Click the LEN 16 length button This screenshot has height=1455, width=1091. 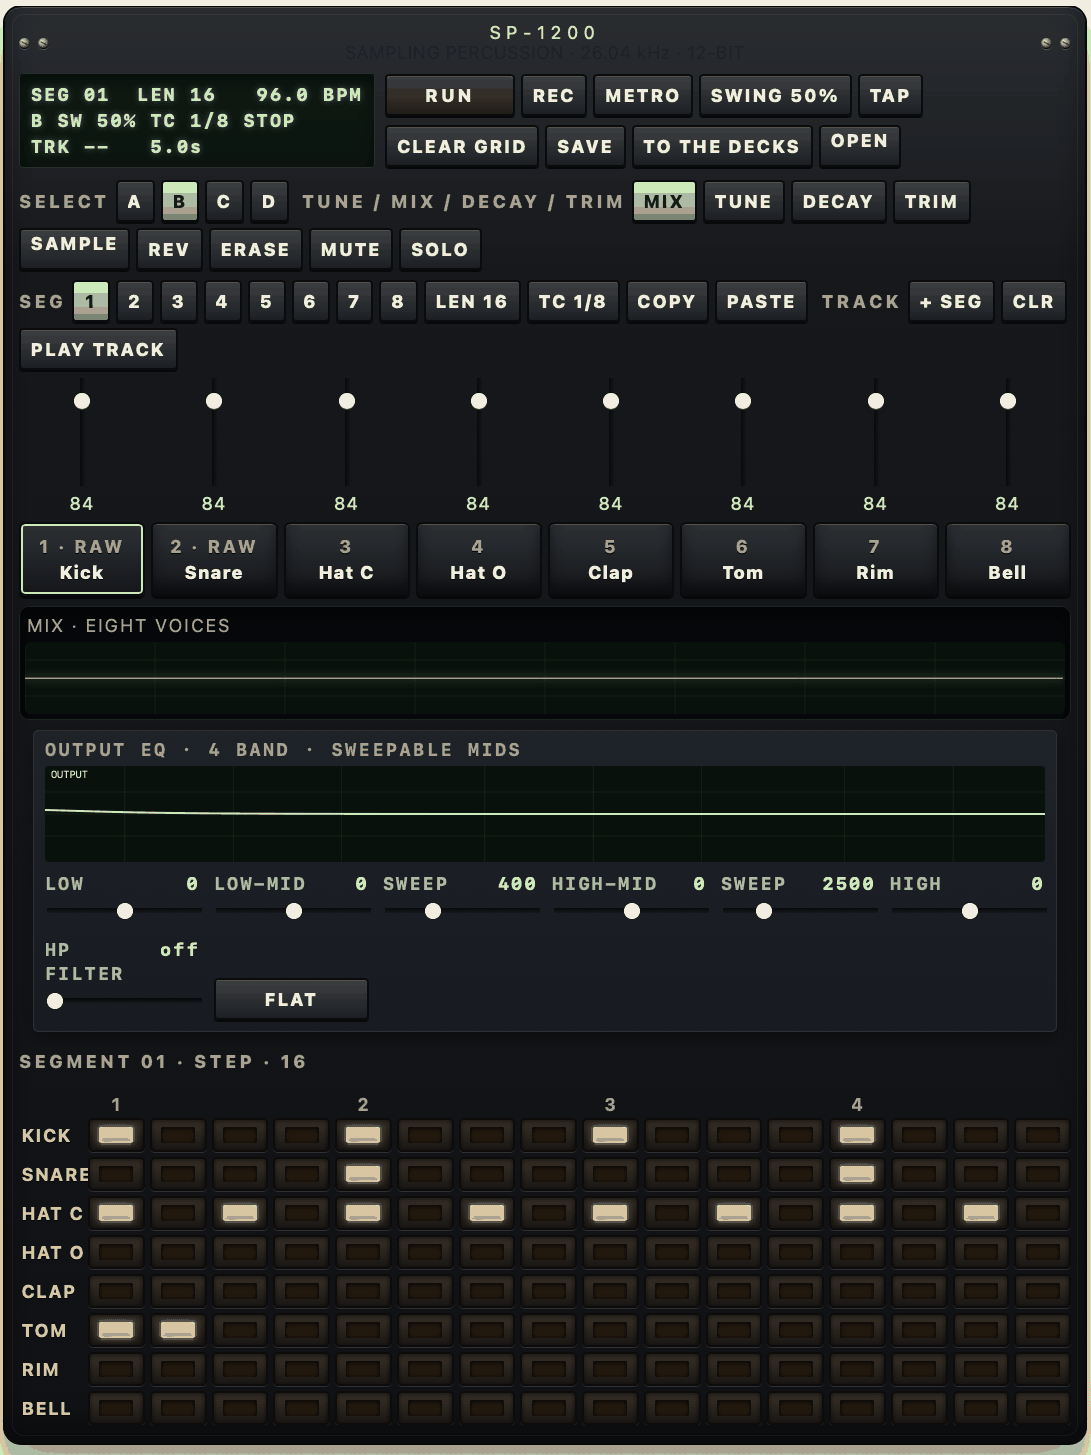471,301
